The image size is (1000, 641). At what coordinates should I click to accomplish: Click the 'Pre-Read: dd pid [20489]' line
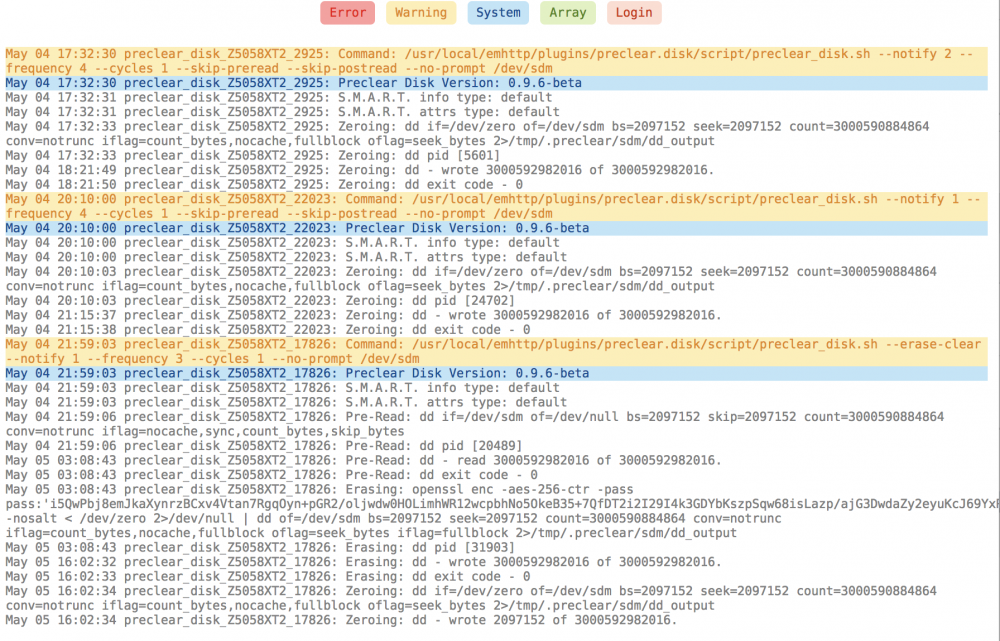(264, 446)
